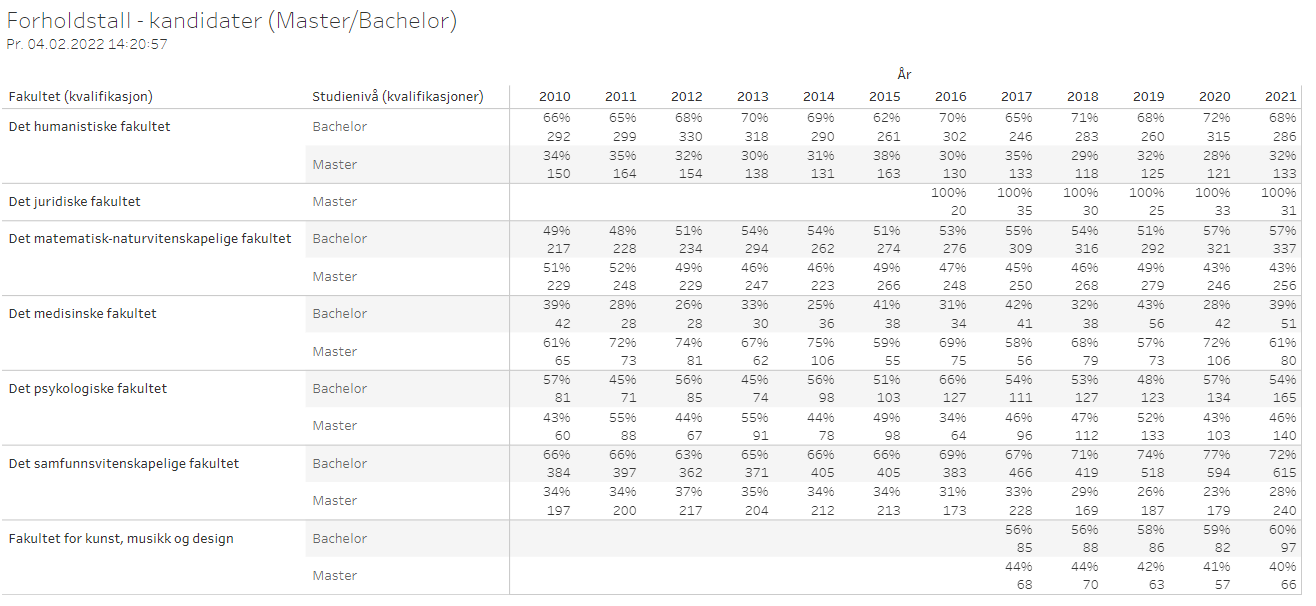Click the Det medisinske fakultet row label

[82, 314]
